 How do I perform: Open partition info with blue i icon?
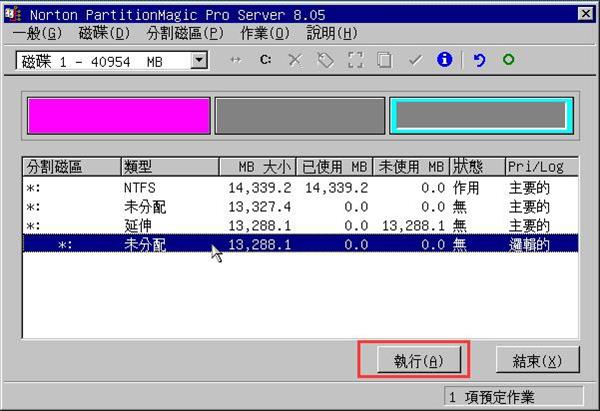(x=444, y=60)
